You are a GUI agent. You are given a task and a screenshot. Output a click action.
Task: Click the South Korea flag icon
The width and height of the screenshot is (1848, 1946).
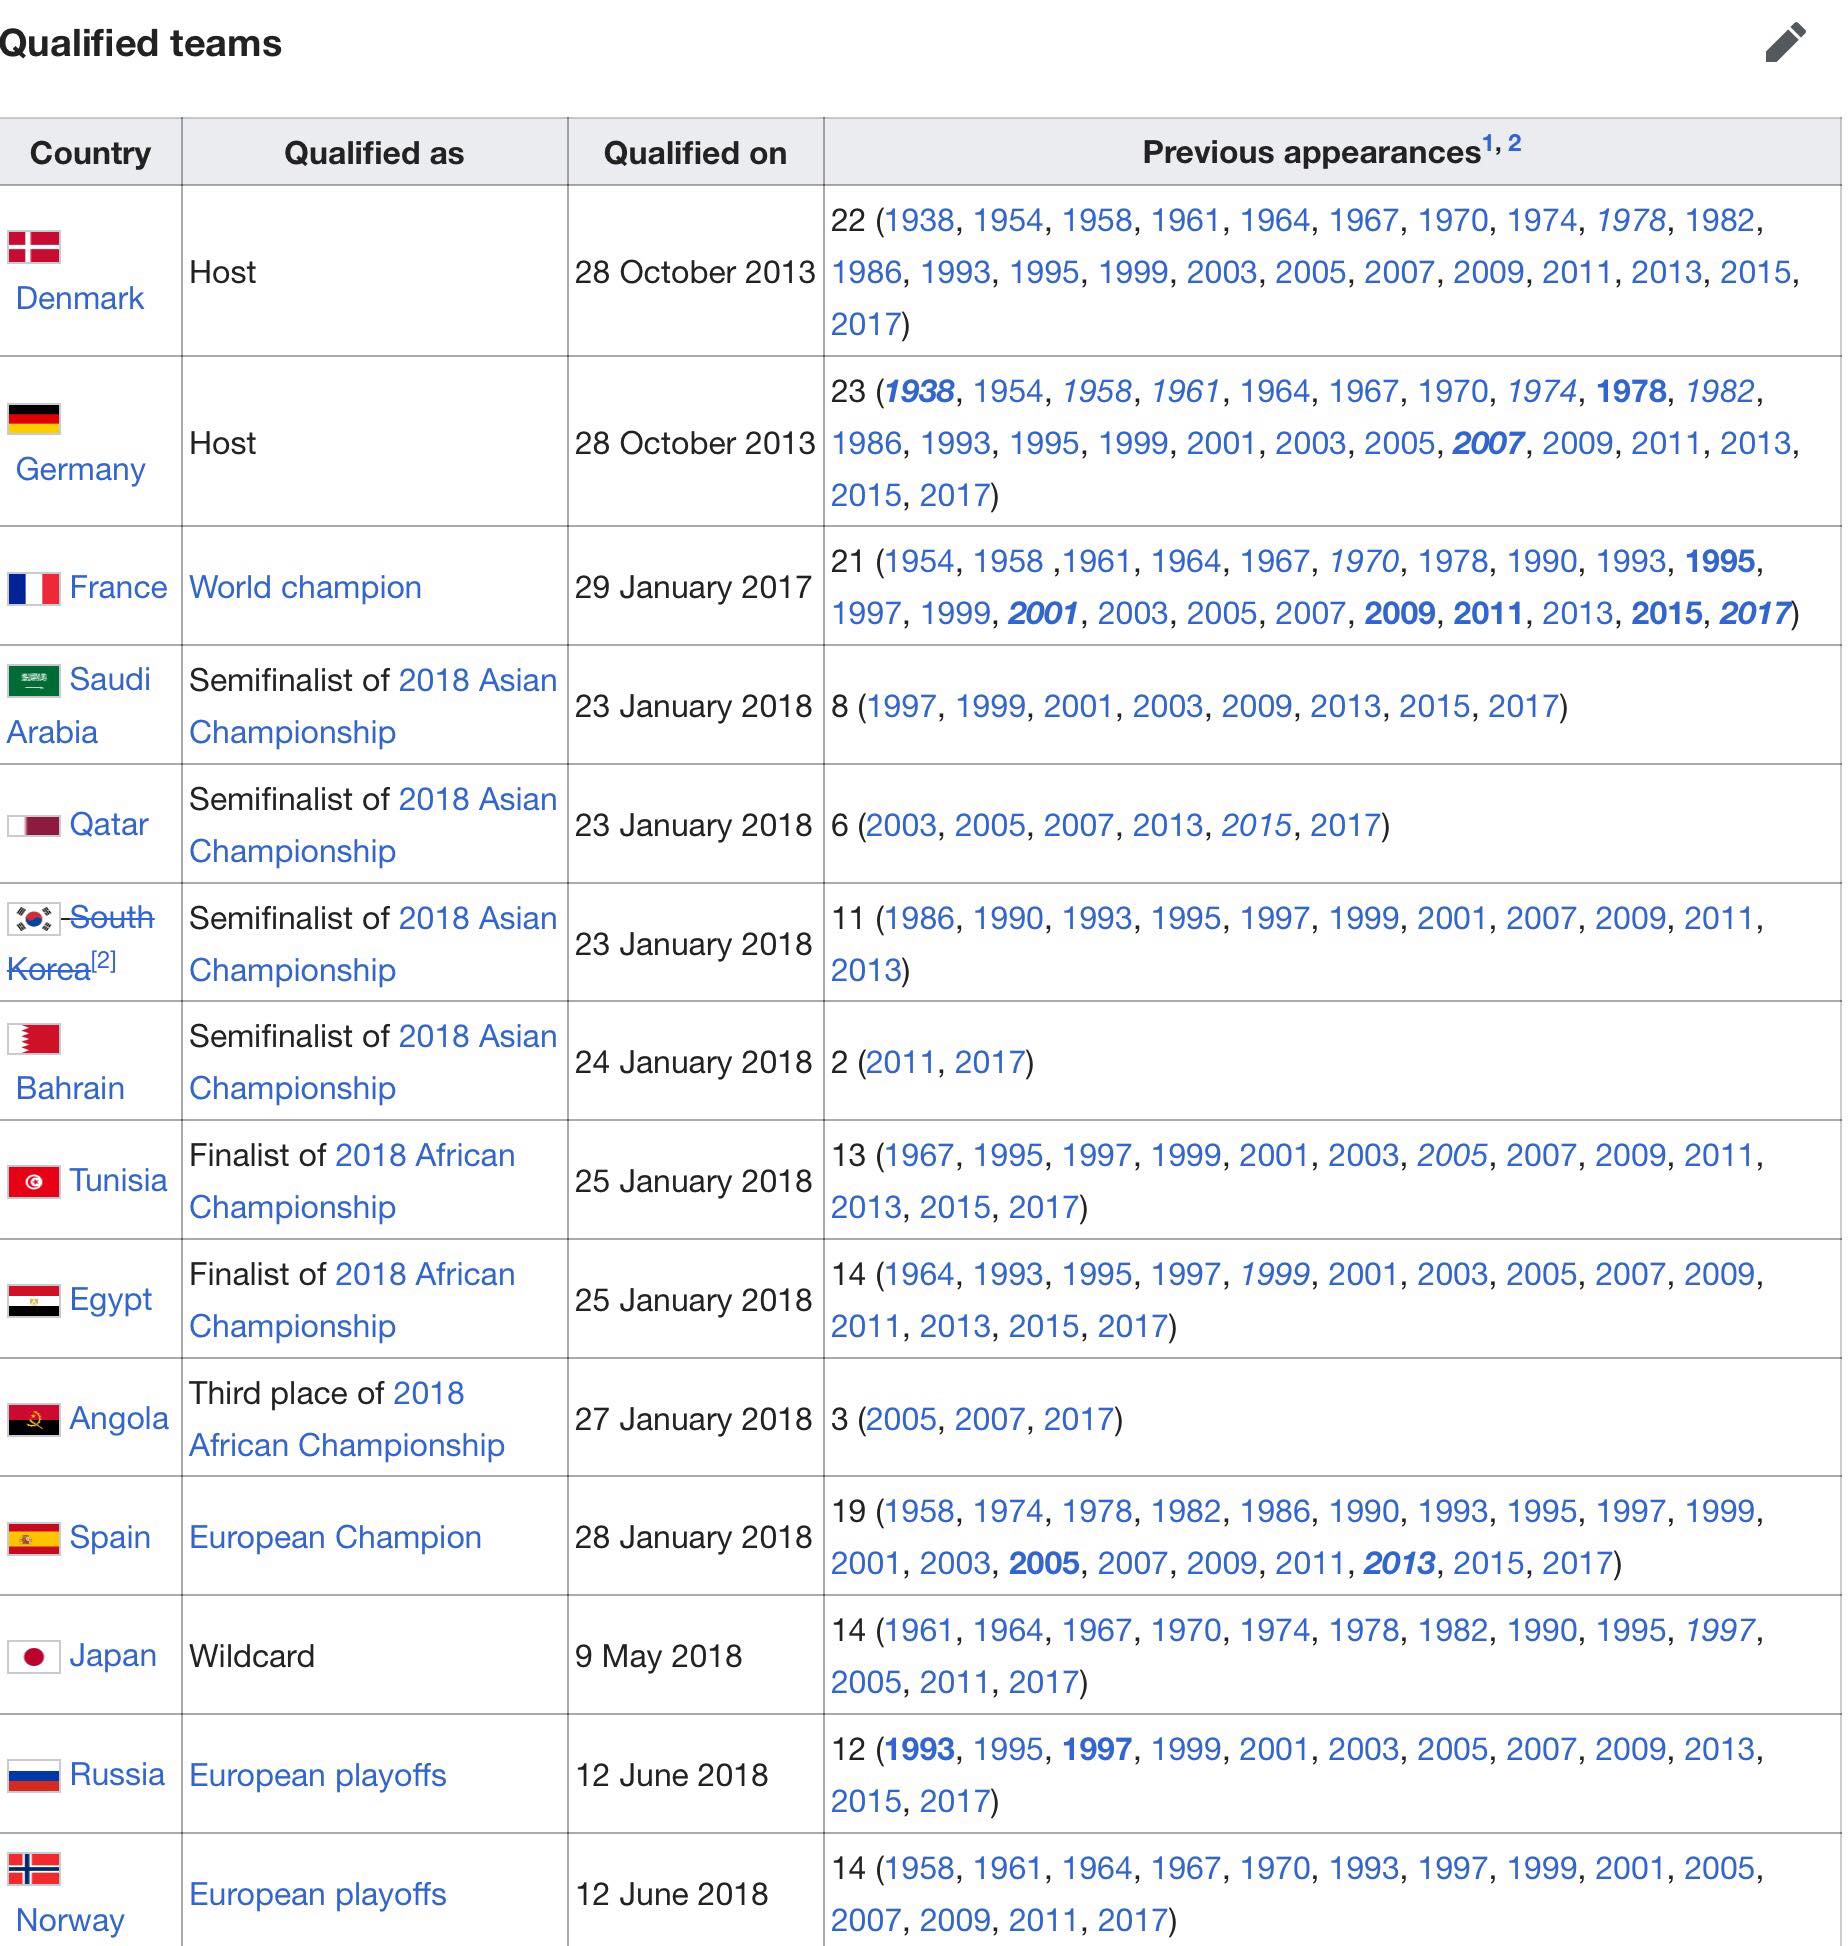pos(34,918)
